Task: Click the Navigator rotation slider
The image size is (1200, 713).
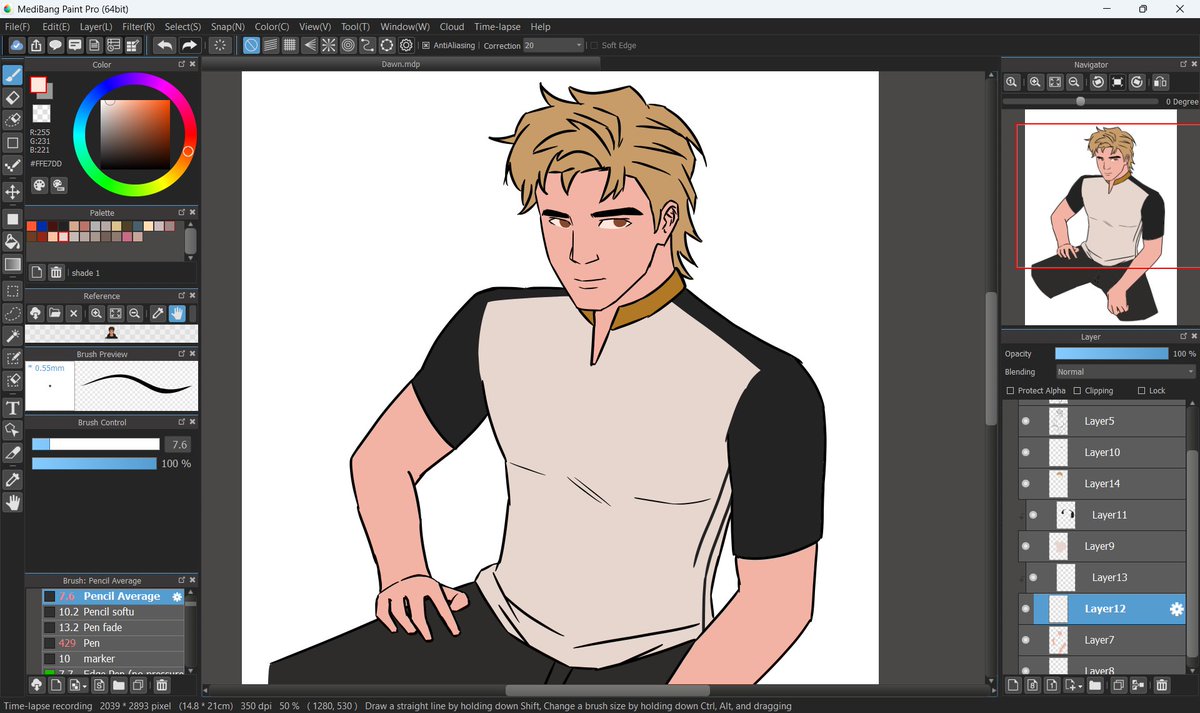Action: 1082,101
